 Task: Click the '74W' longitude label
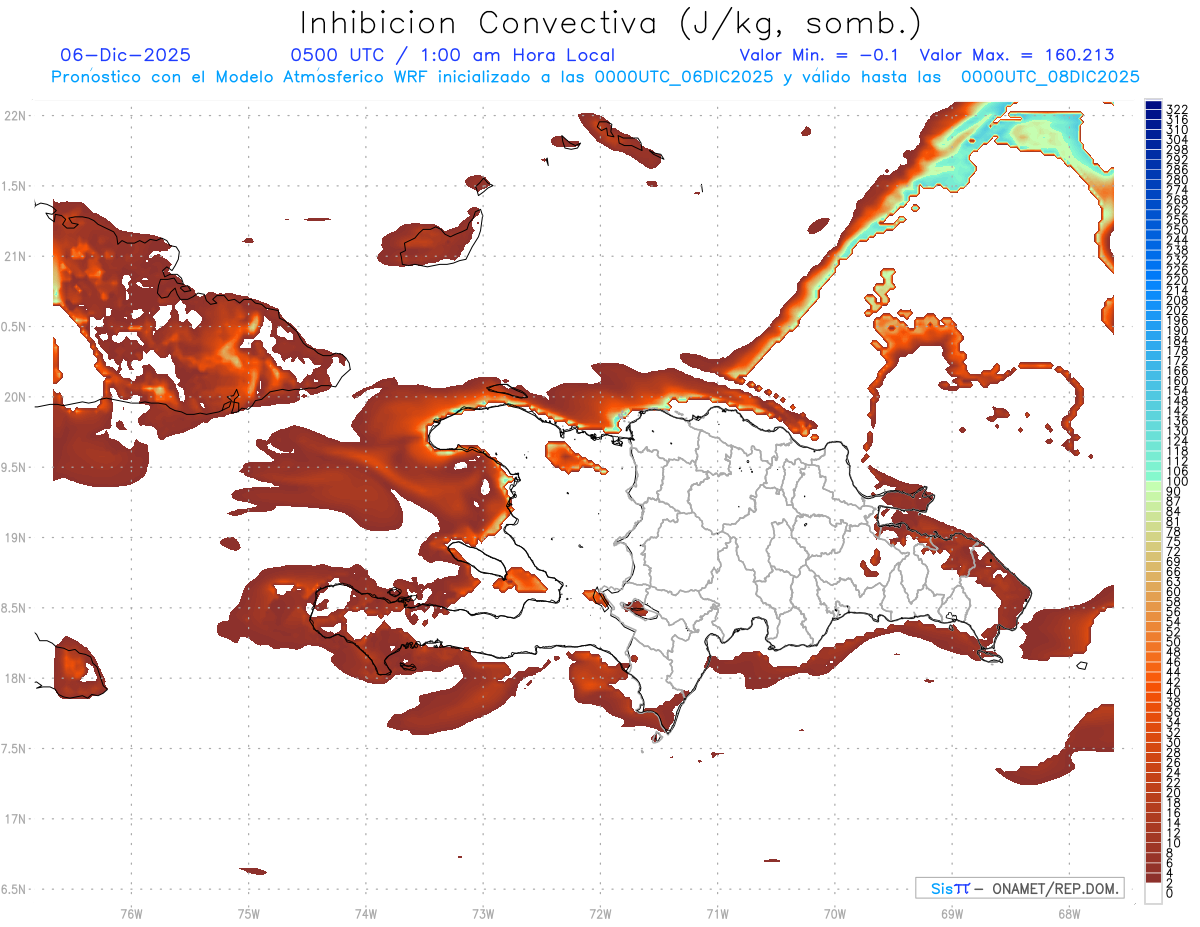tap(366, 913)
